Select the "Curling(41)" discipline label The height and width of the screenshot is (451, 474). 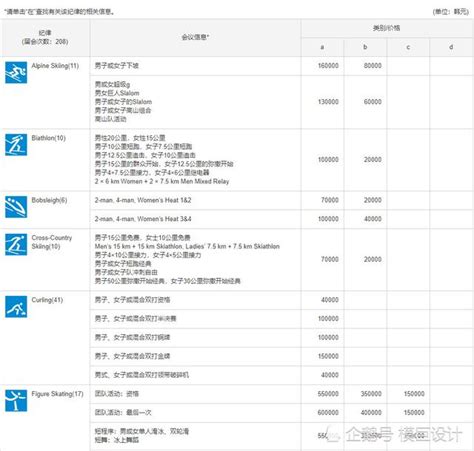(47, 300)
